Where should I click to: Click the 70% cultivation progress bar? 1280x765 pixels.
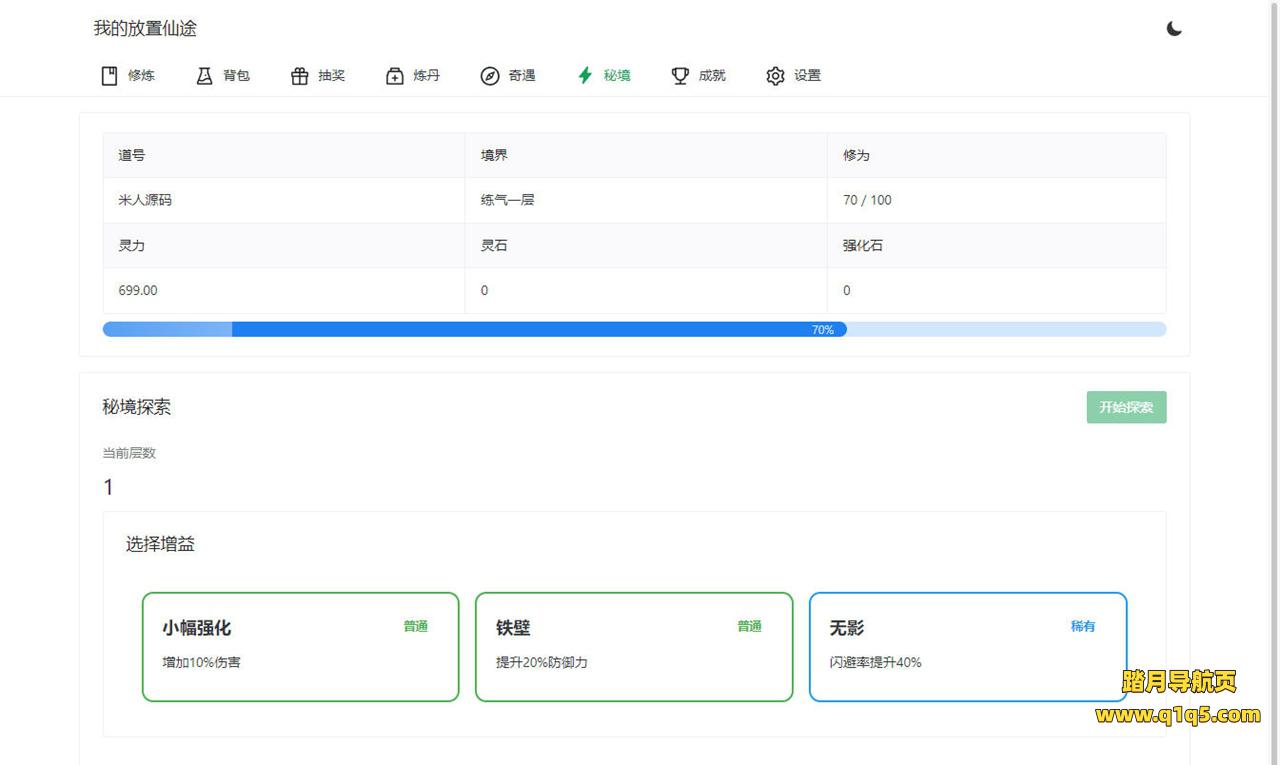click(x=634, y=330)
